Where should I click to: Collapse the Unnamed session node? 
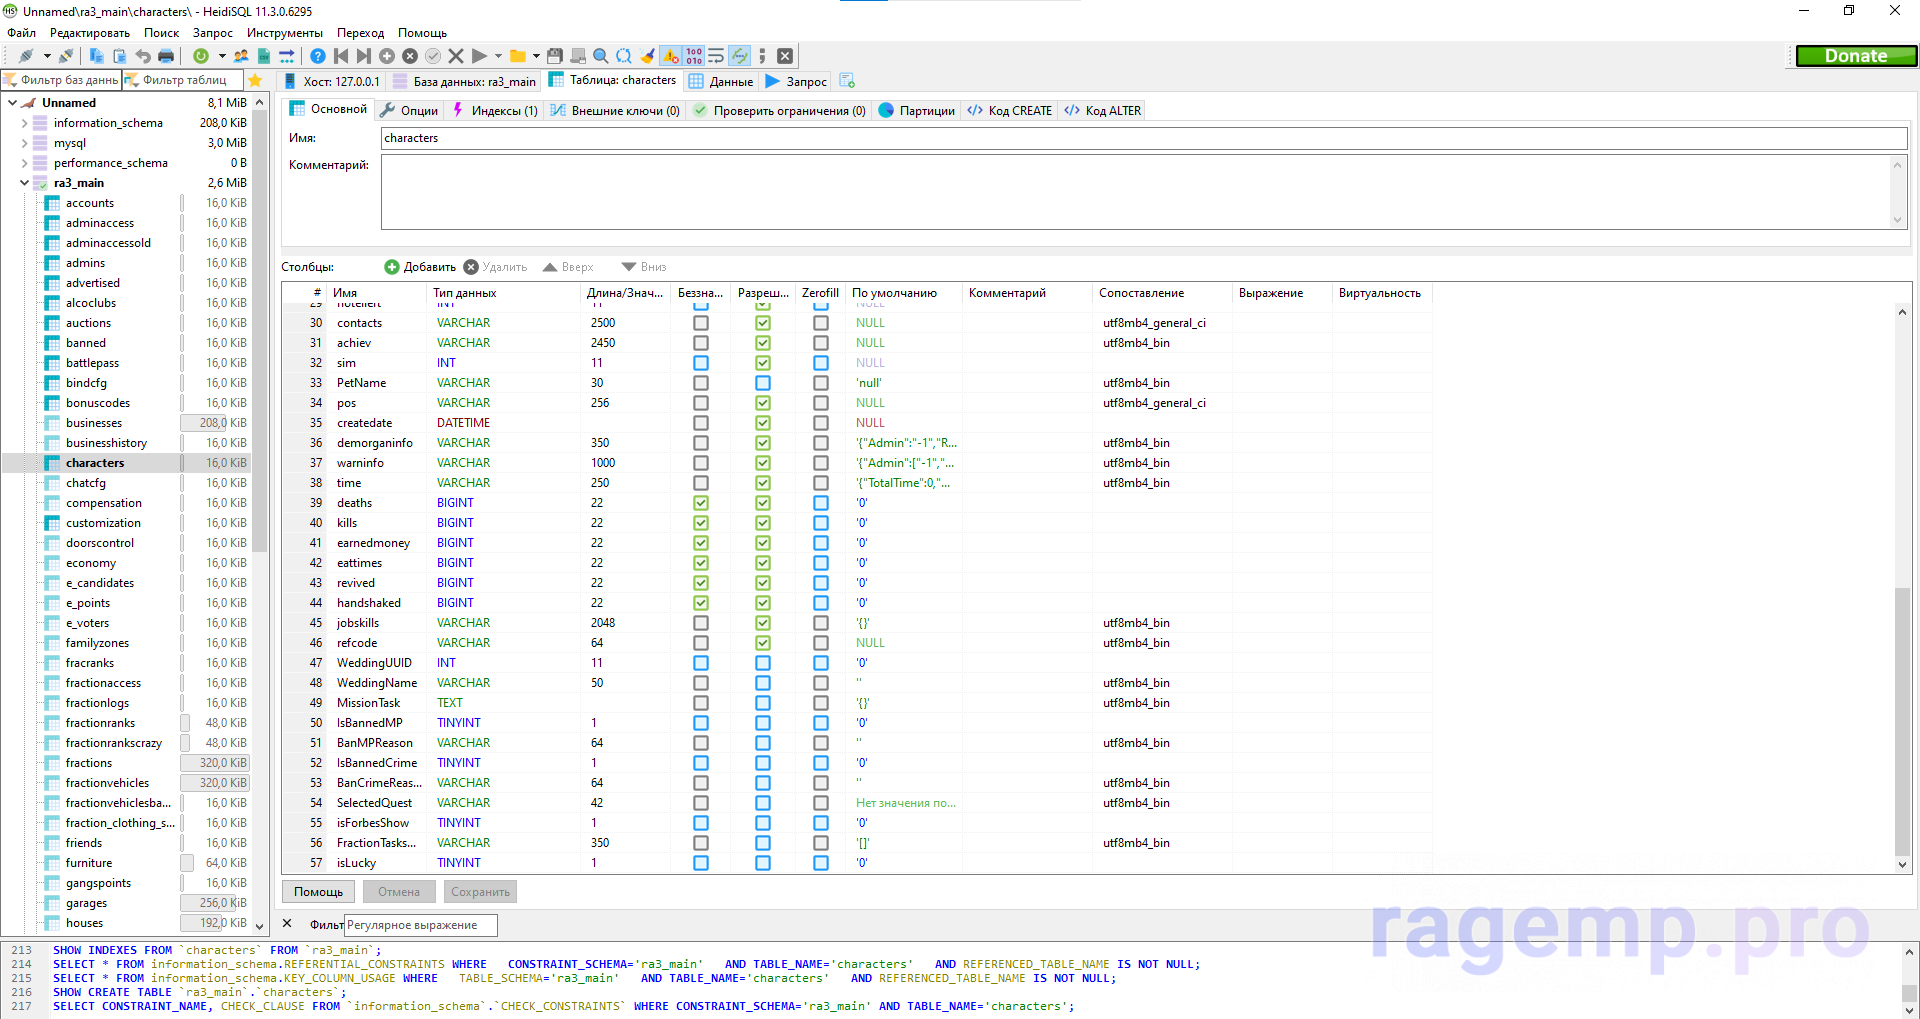point(12,103)
